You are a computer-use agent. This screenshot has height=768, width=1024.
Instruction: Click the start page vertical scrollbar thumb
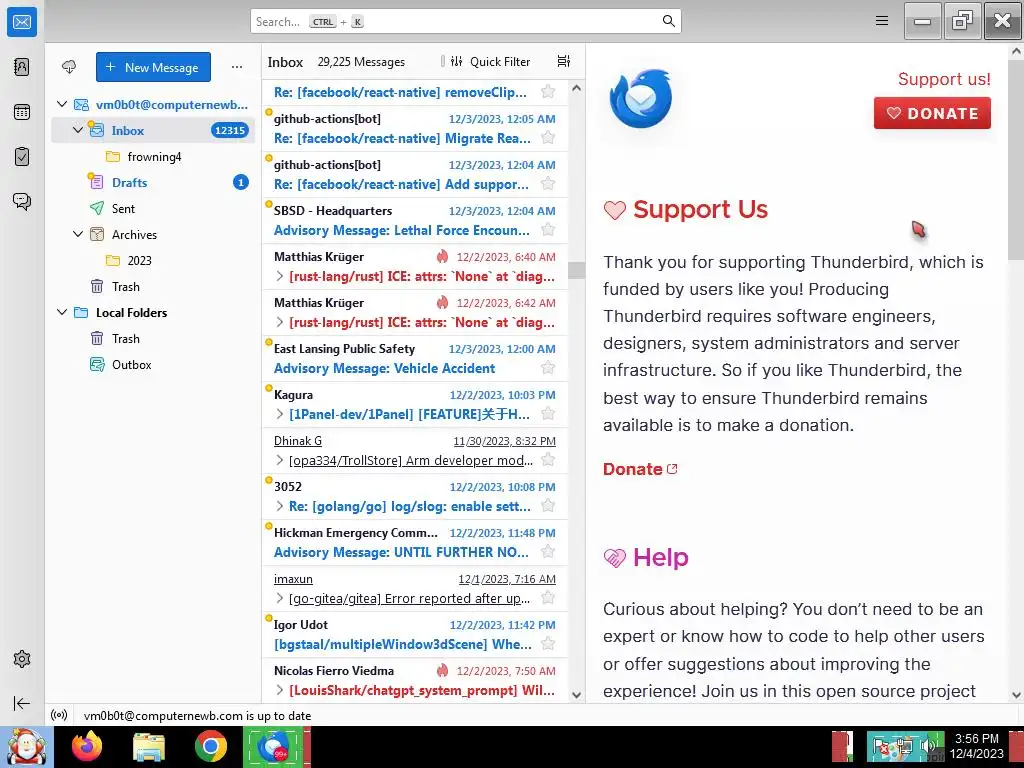pyautogui.click(x=1016, y=160)
